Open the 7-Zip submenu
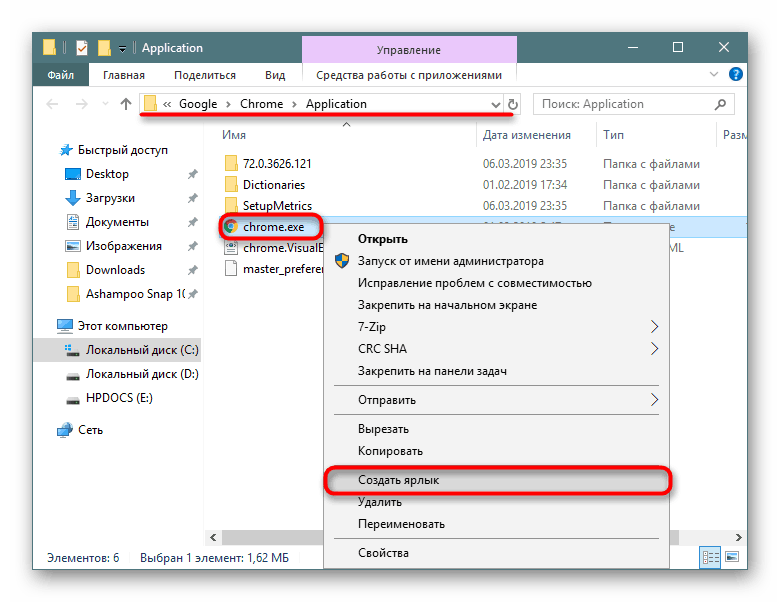Image resolution: width=780 pixels, height=602 pixels. click(495, 327)
